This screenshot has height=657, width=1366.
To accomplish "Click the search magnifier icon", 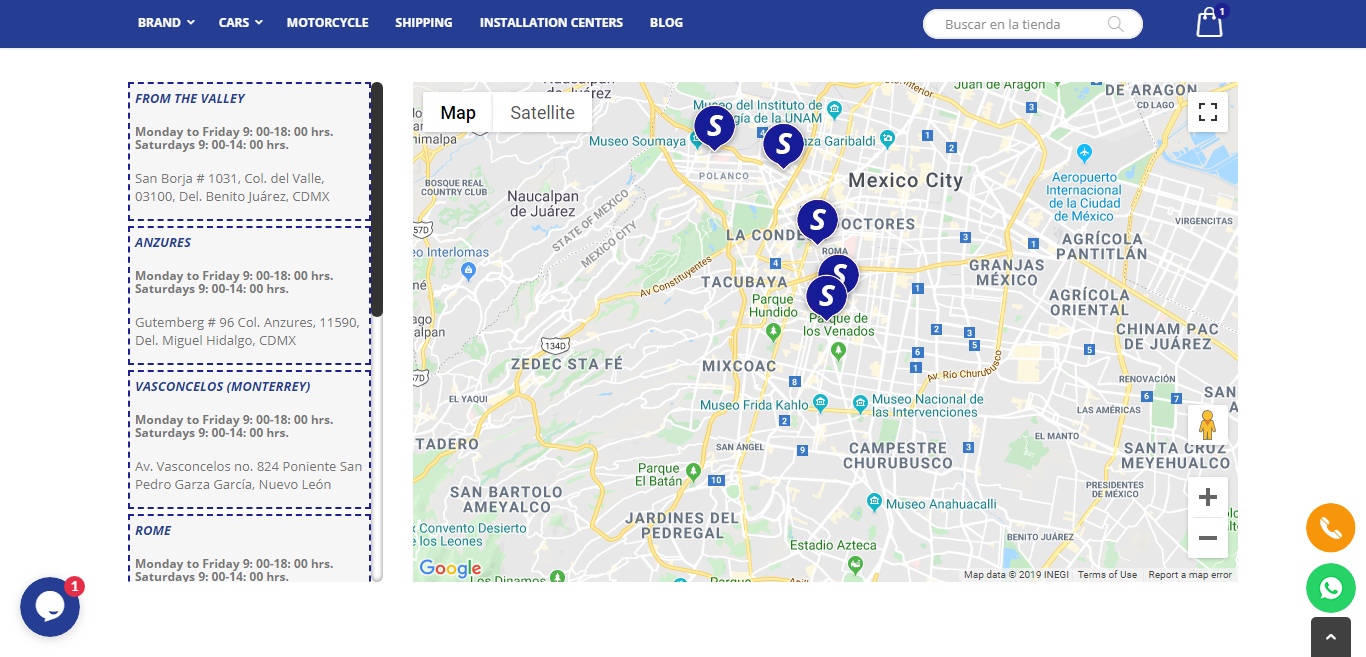I will [1116, 24].
